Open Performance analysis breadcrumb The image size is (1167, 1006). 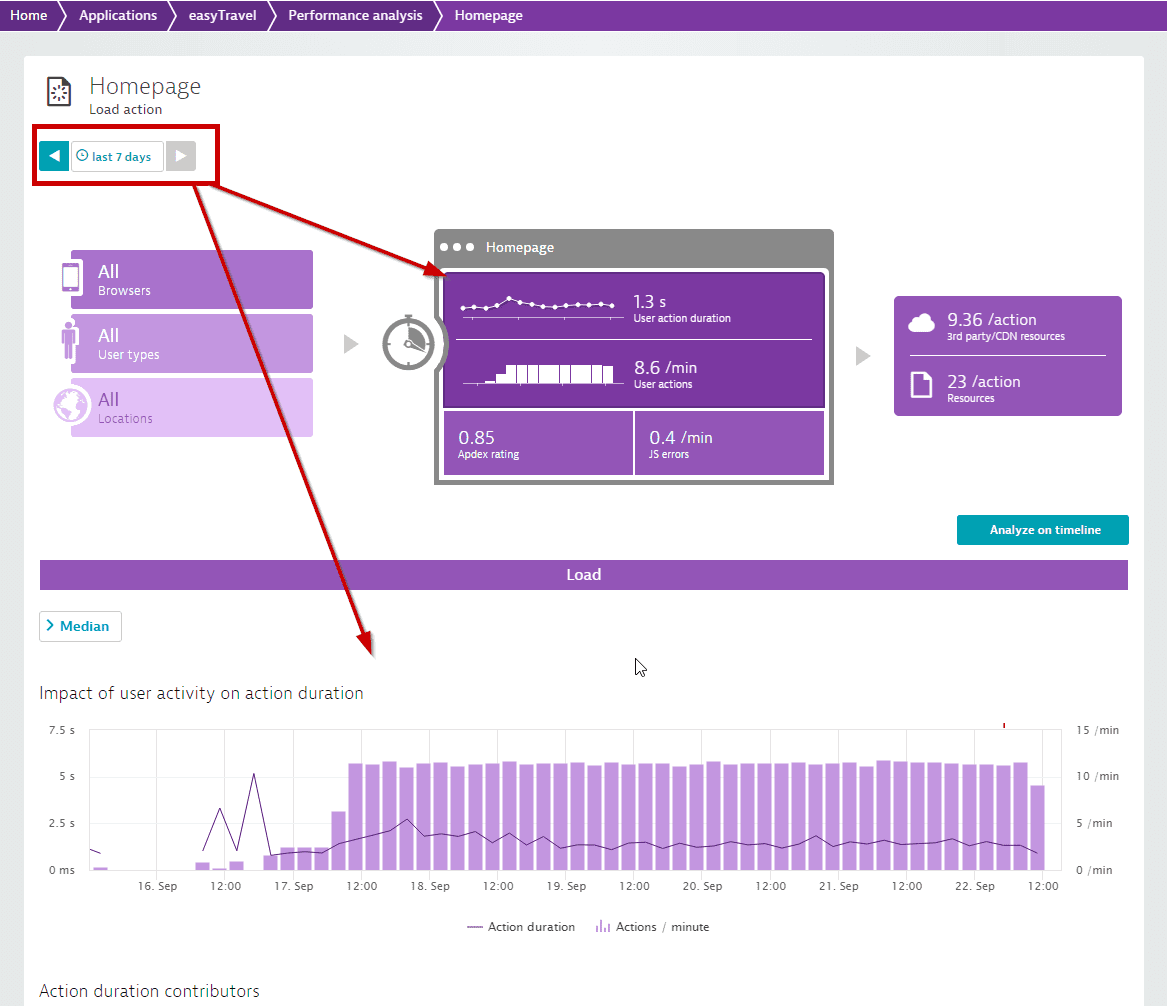355,15
